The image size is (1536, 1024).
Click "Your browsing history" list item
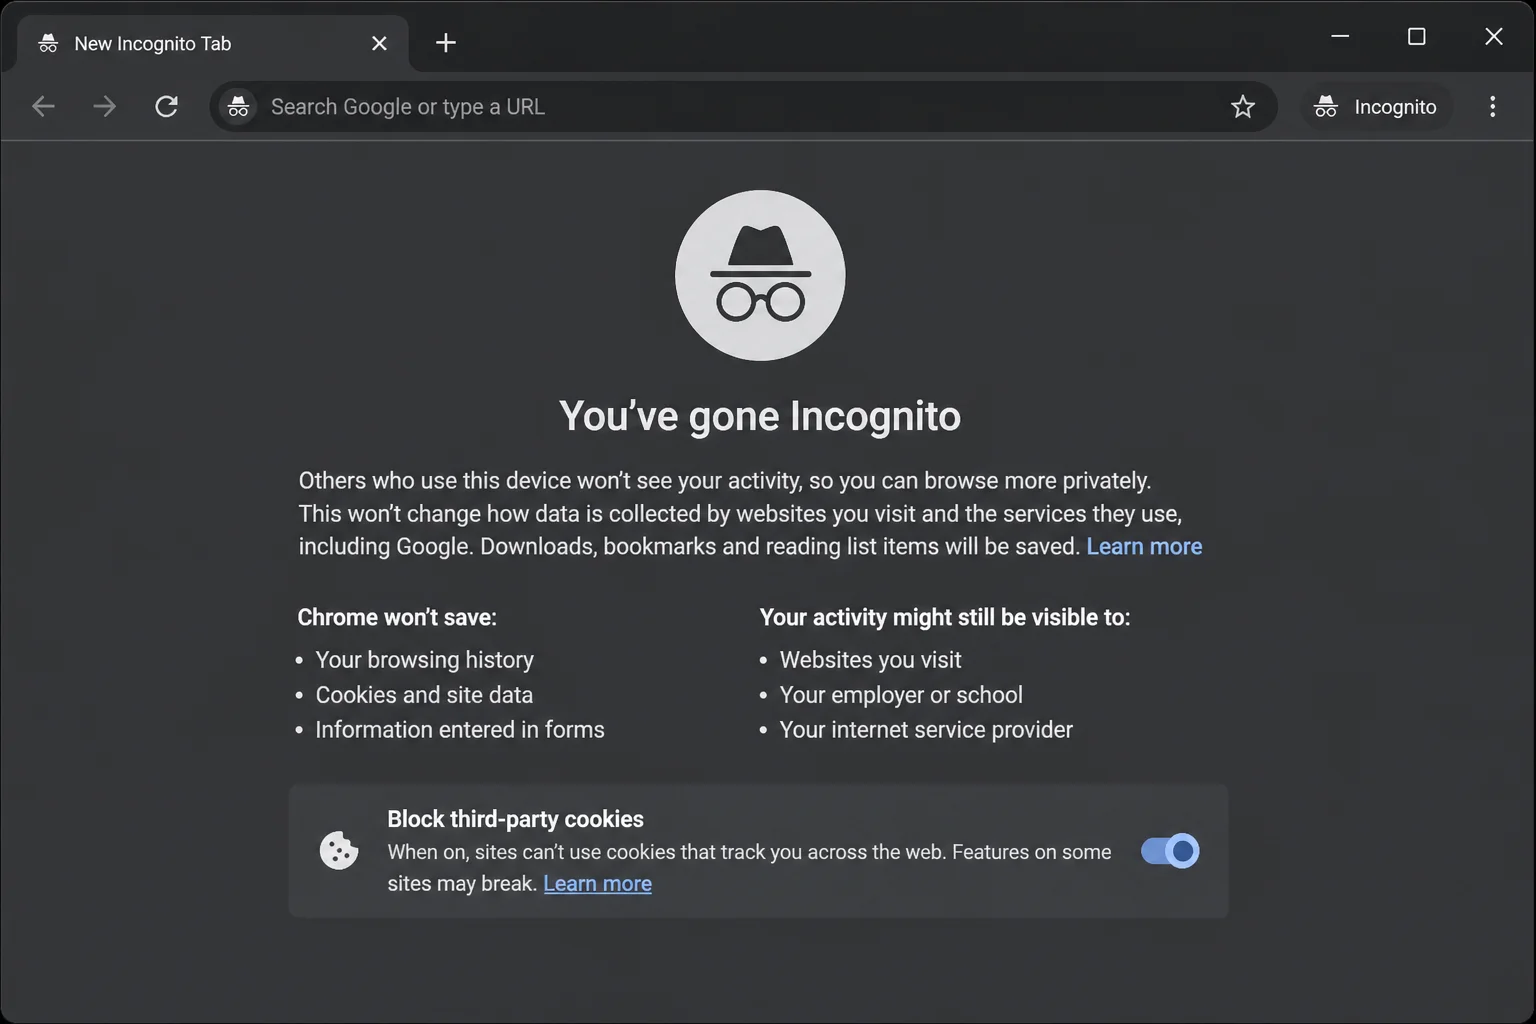coord(424,660)
